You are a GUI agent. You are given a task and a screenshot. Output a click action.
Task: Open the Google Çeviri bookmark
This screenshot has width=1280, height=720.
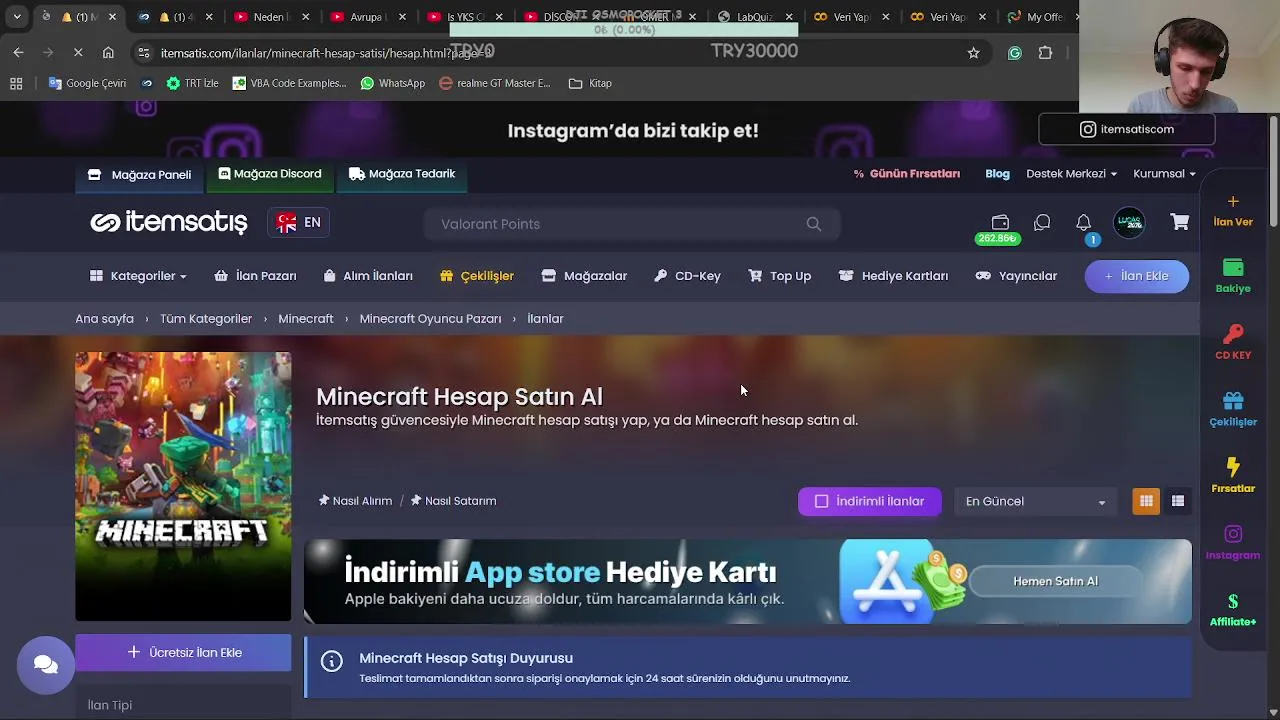pos(87,83)
